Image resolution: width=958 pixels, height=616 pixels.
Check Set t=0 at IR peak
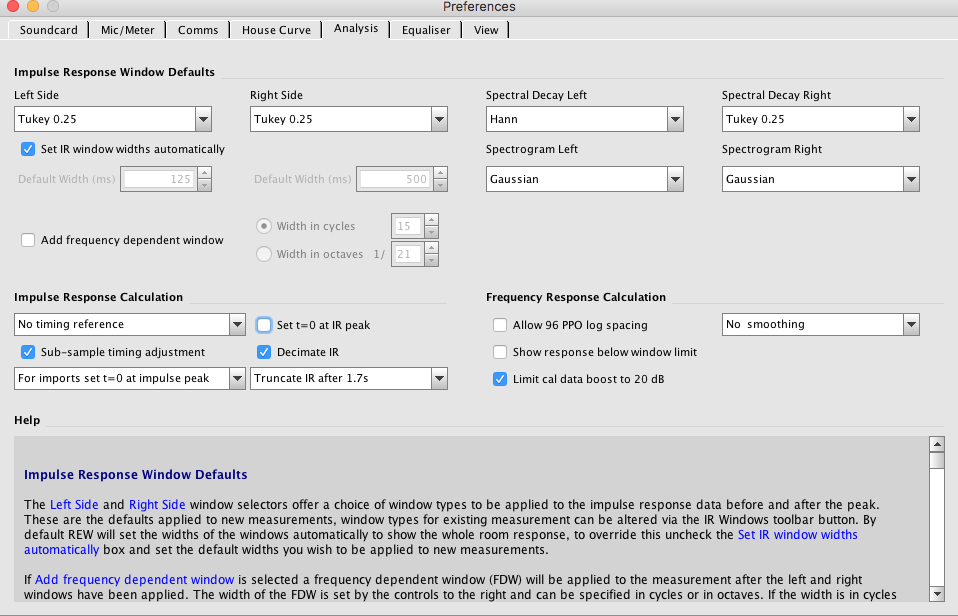tap(264, 325)
